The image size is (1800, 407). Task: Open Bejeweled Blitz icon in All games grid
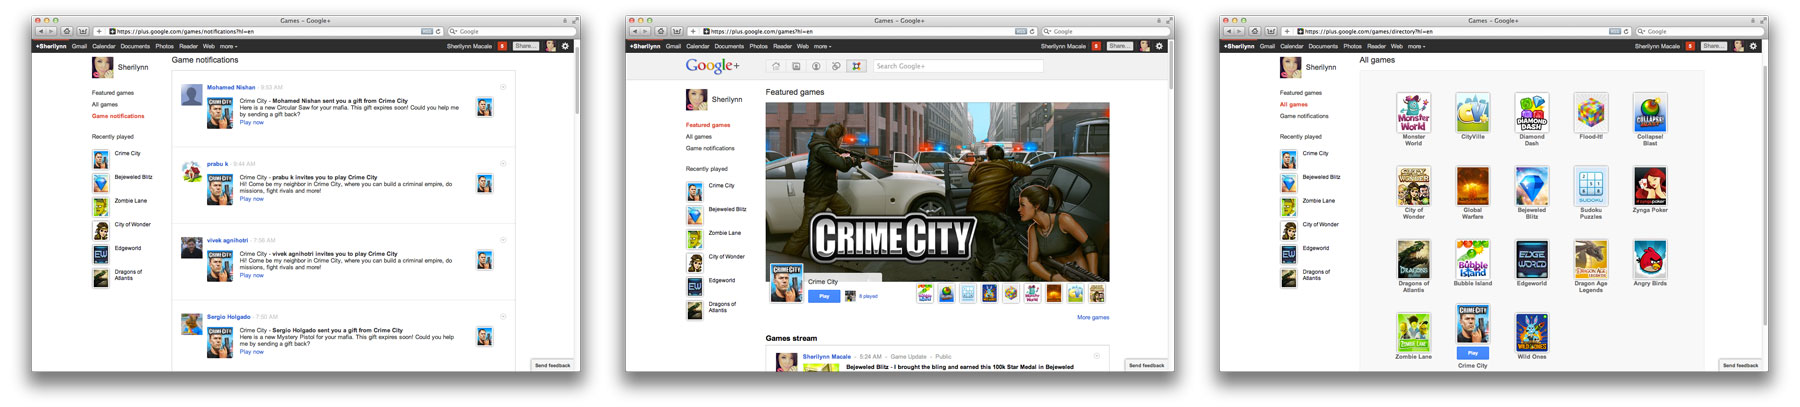tap(1531, 186)
